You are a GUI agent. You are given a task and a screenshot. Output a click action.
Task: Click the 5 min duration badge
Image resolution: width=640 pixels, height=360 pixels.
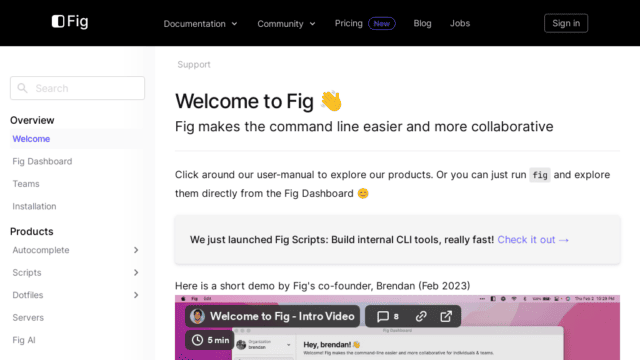[x=210, y=340]
